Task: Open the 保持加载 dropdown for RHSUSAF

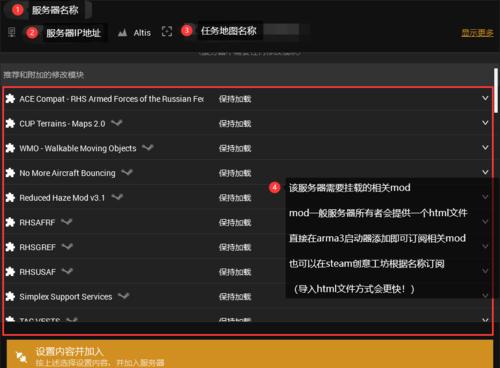Action: point(235,272)
